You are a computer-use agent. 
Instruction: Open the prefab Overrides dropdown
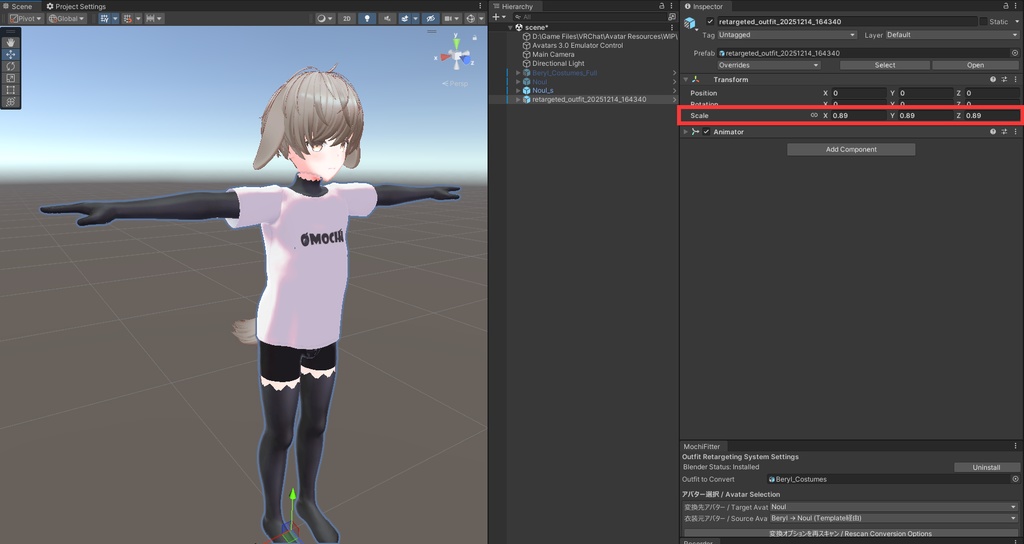pyautogui.click(x=768, y=65)
